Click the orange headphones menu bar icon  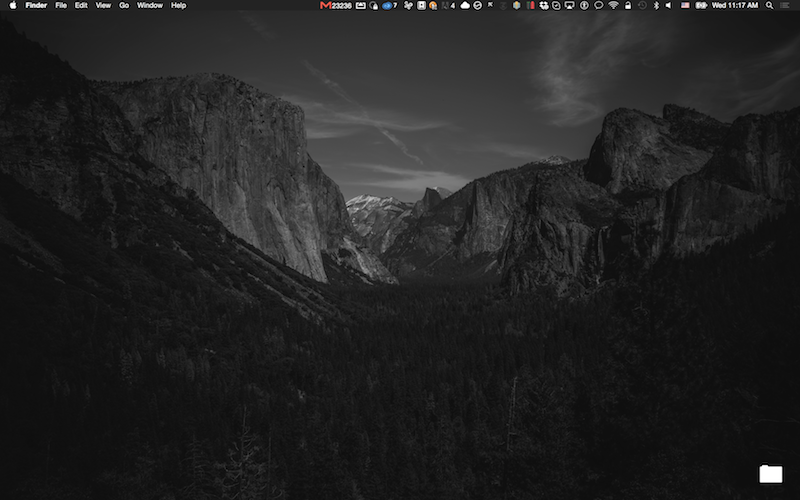click(x=433, y=6)
